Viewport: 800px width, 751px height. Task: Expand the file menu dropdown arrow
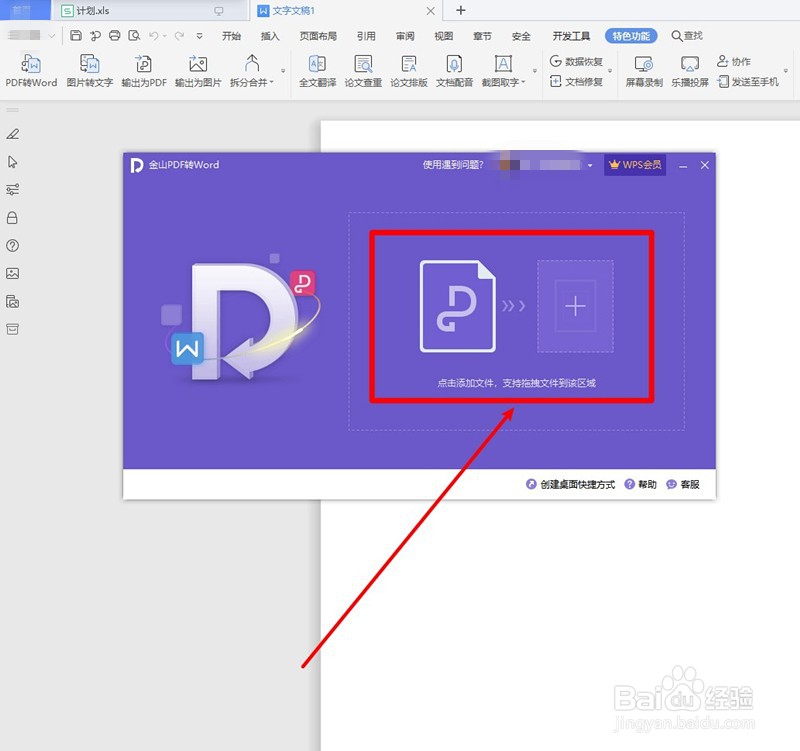(52, 36)
